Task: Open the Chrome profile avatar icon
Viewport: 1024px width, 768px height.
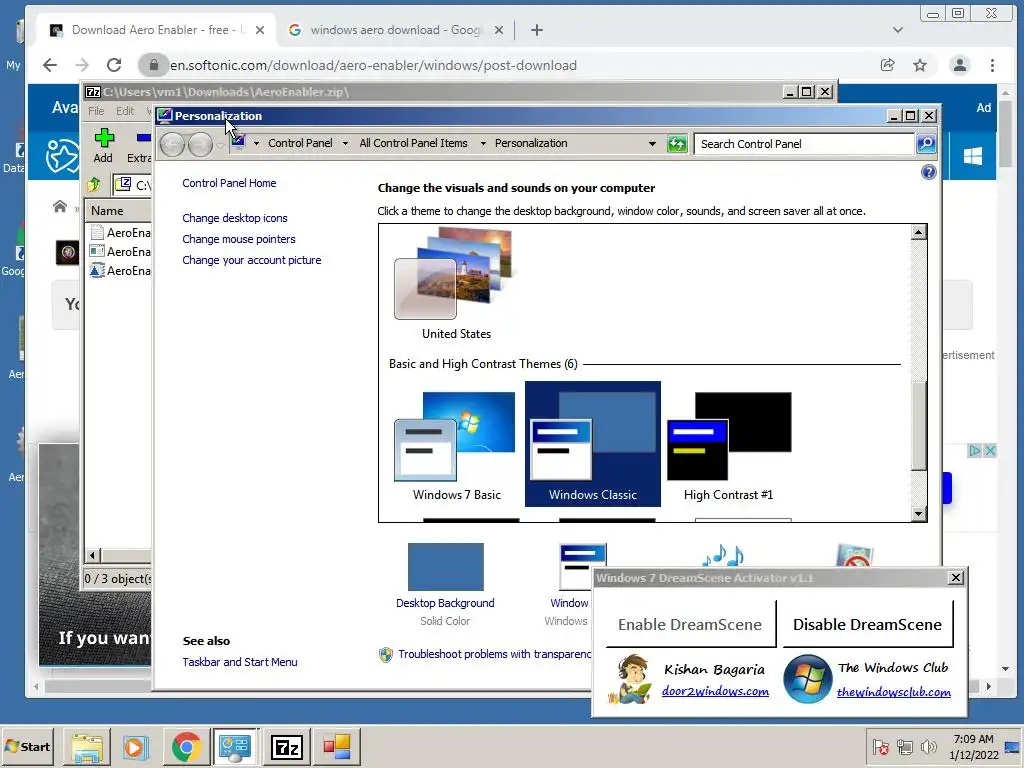Action: [x=959, y=65]
